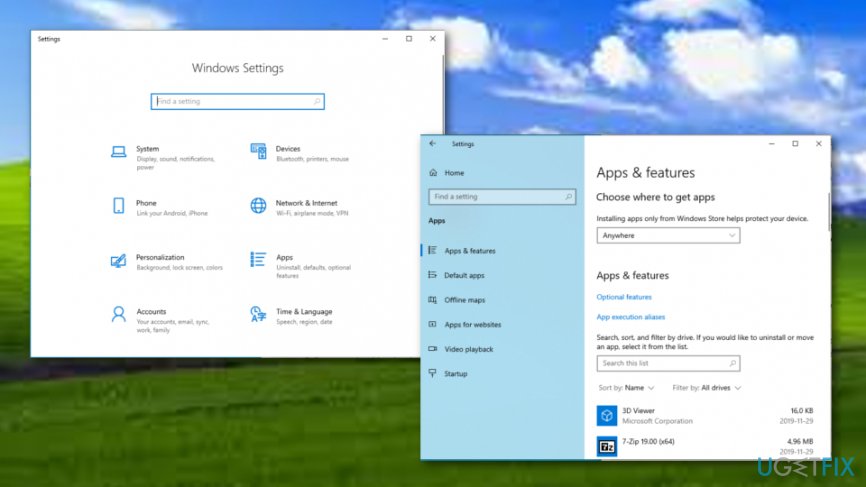Open Network & Internet settings label
Screen dimensions: 866x487
coord(307,203)
